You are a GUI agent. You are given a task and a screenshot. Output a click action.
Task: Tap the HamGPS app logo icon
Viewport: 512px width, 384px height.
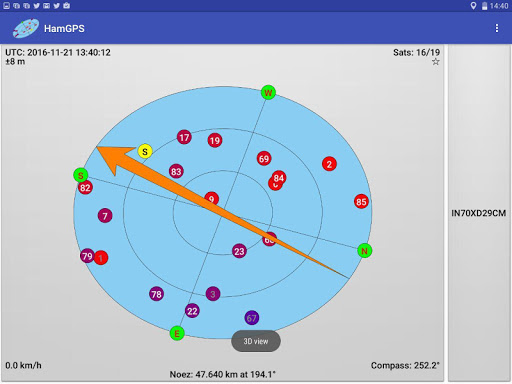[x=26, y=28]
